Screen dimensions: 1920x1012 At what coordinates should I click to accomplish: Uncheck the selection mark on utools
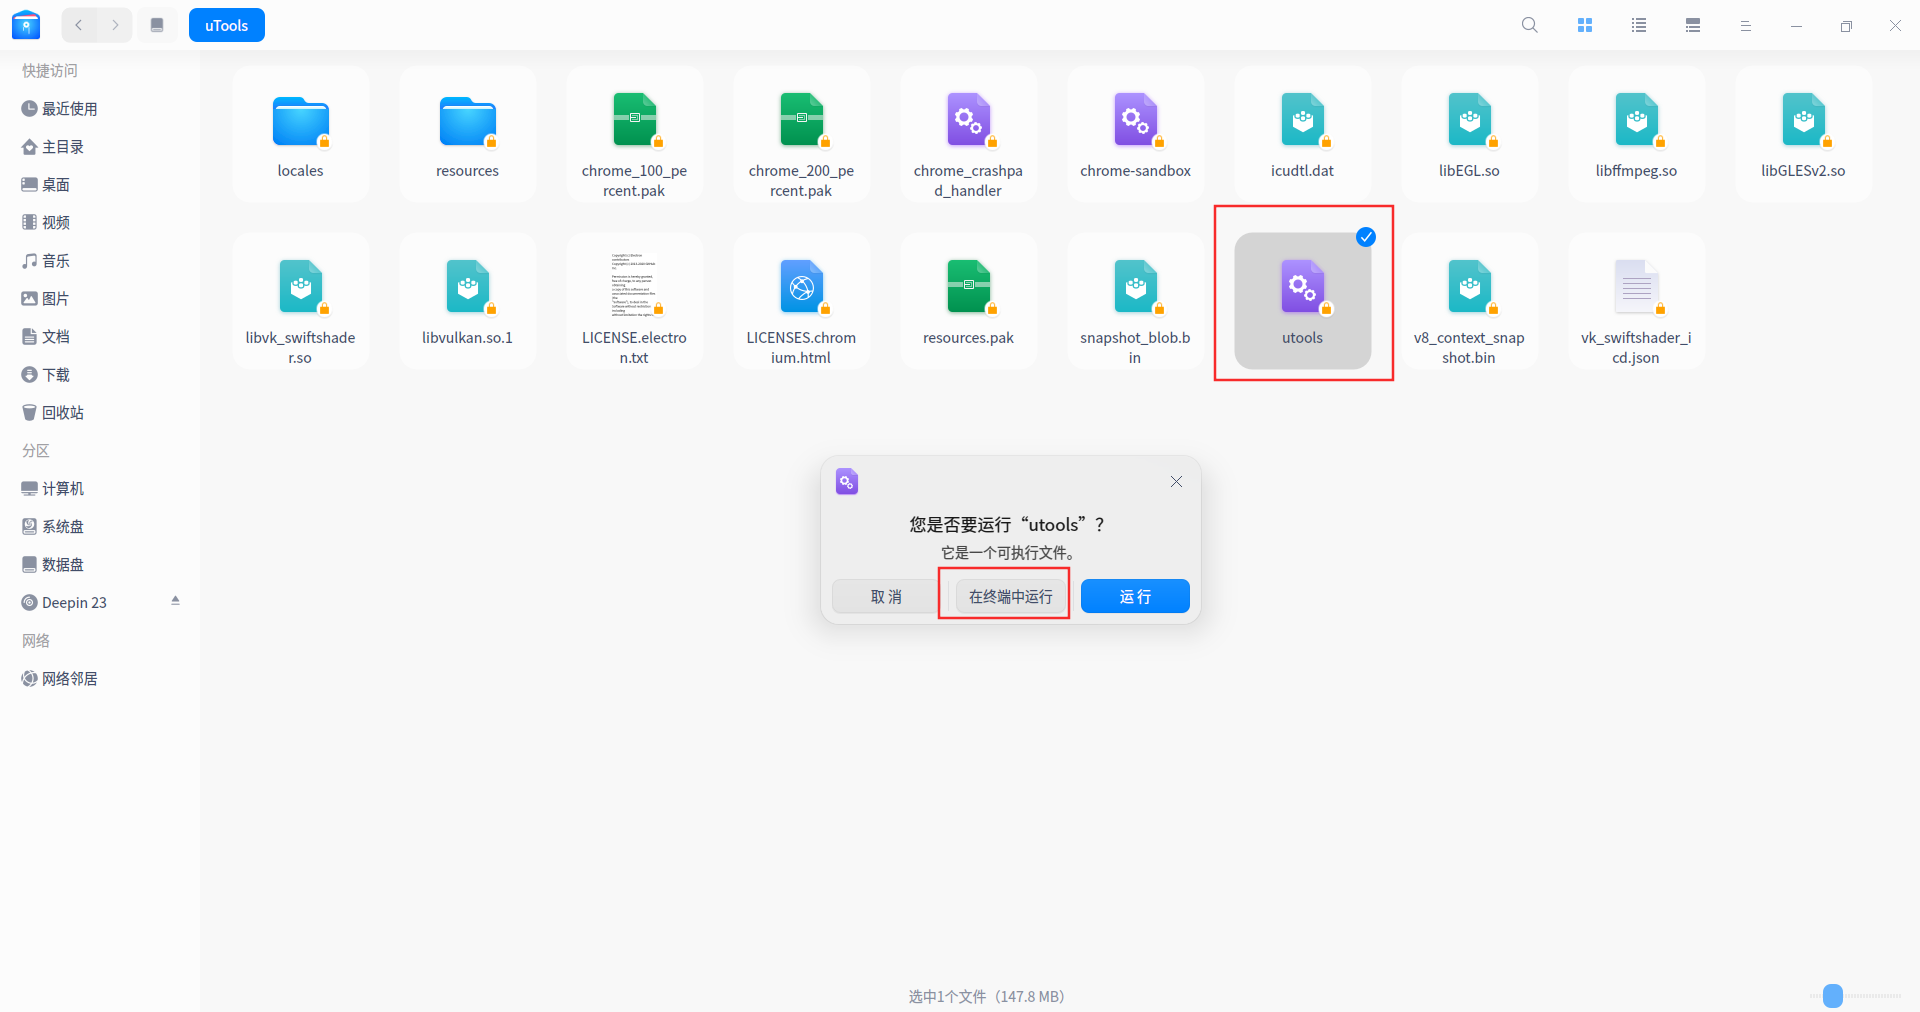pyautogui.click(x=1365, y=237)
